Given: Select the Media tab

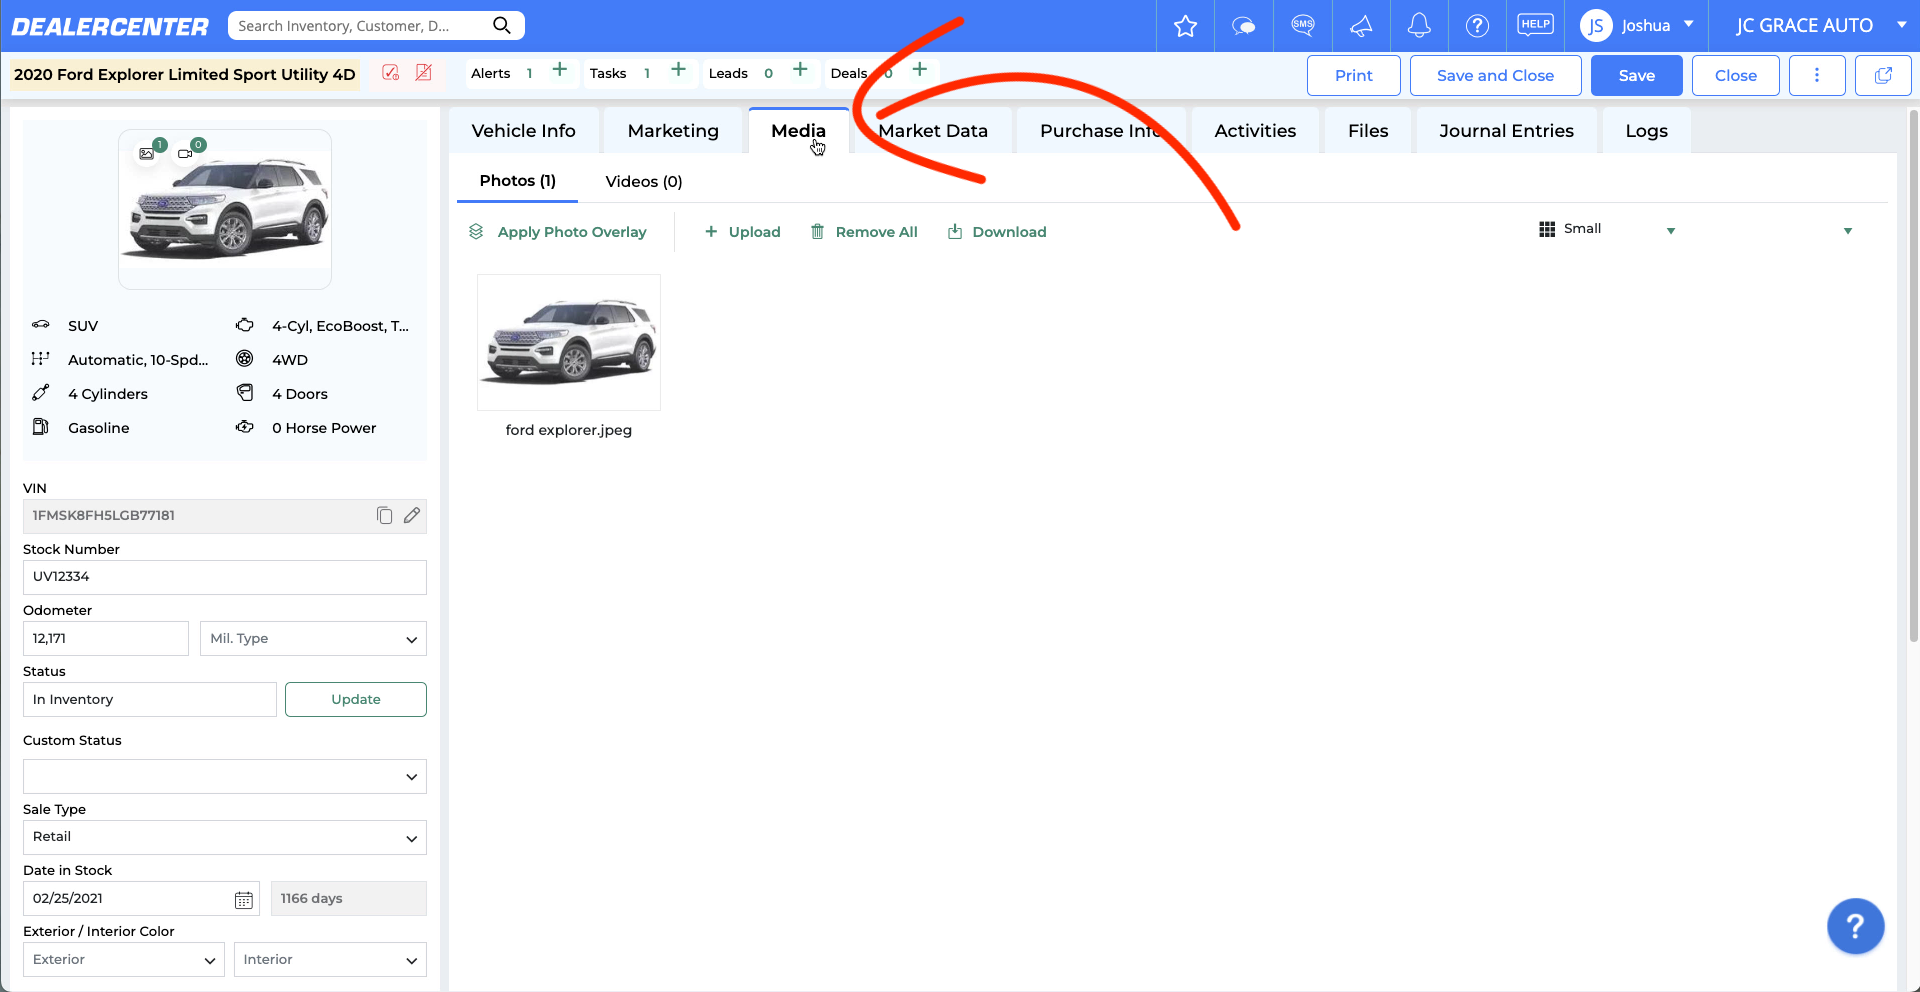Looking at the screenshot, I should point(798,131).
